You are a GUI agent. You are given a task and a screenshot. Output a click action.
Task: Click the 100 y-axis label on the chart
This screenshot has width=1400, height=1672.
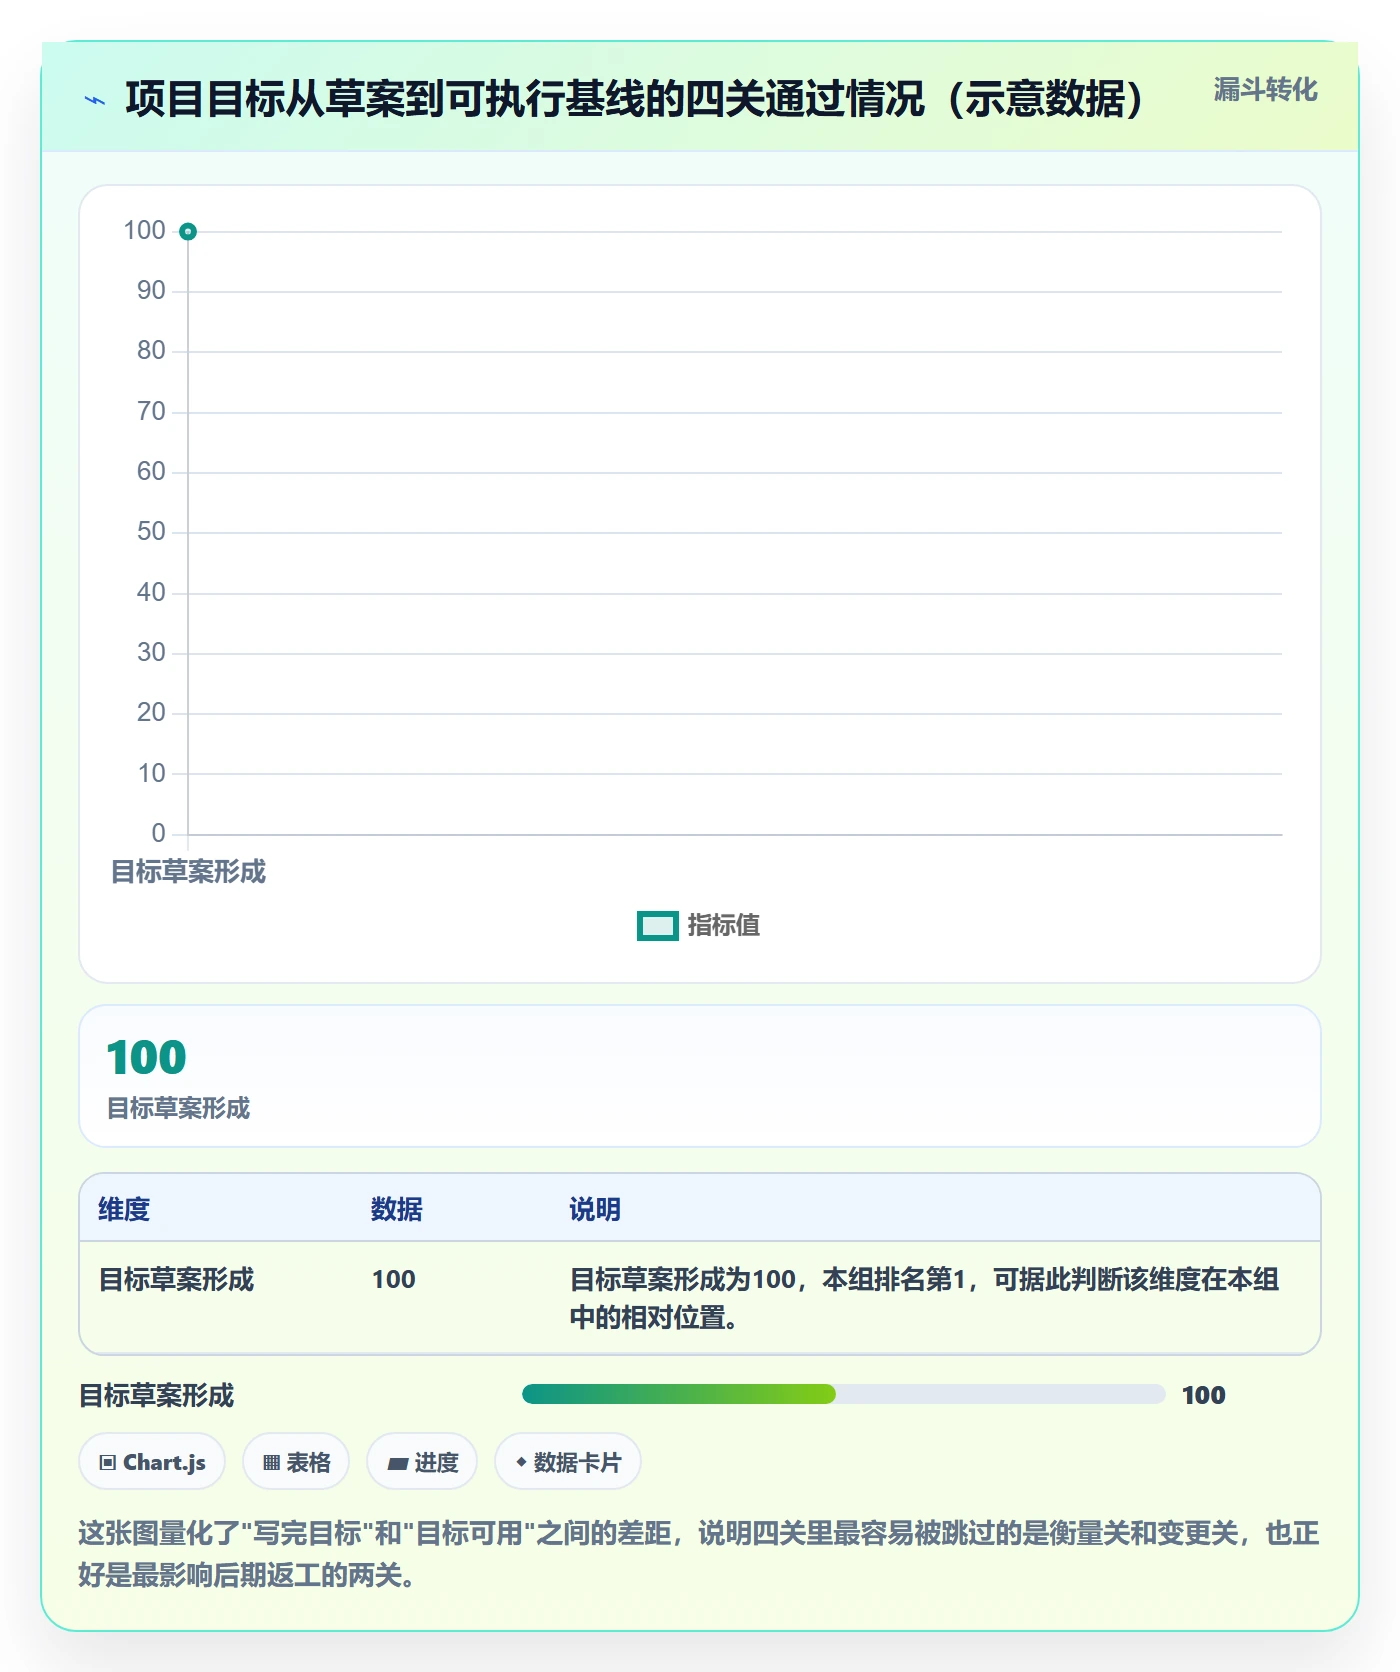point(144,231)
